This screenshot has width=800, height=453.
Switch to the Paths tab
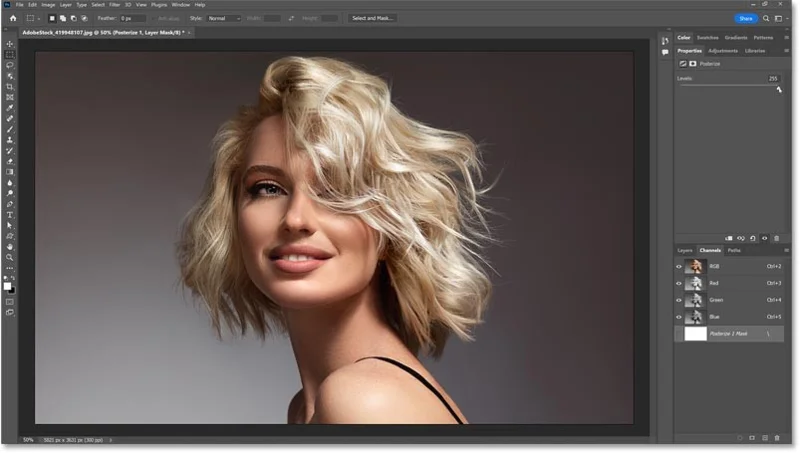[x=734, y=250]
